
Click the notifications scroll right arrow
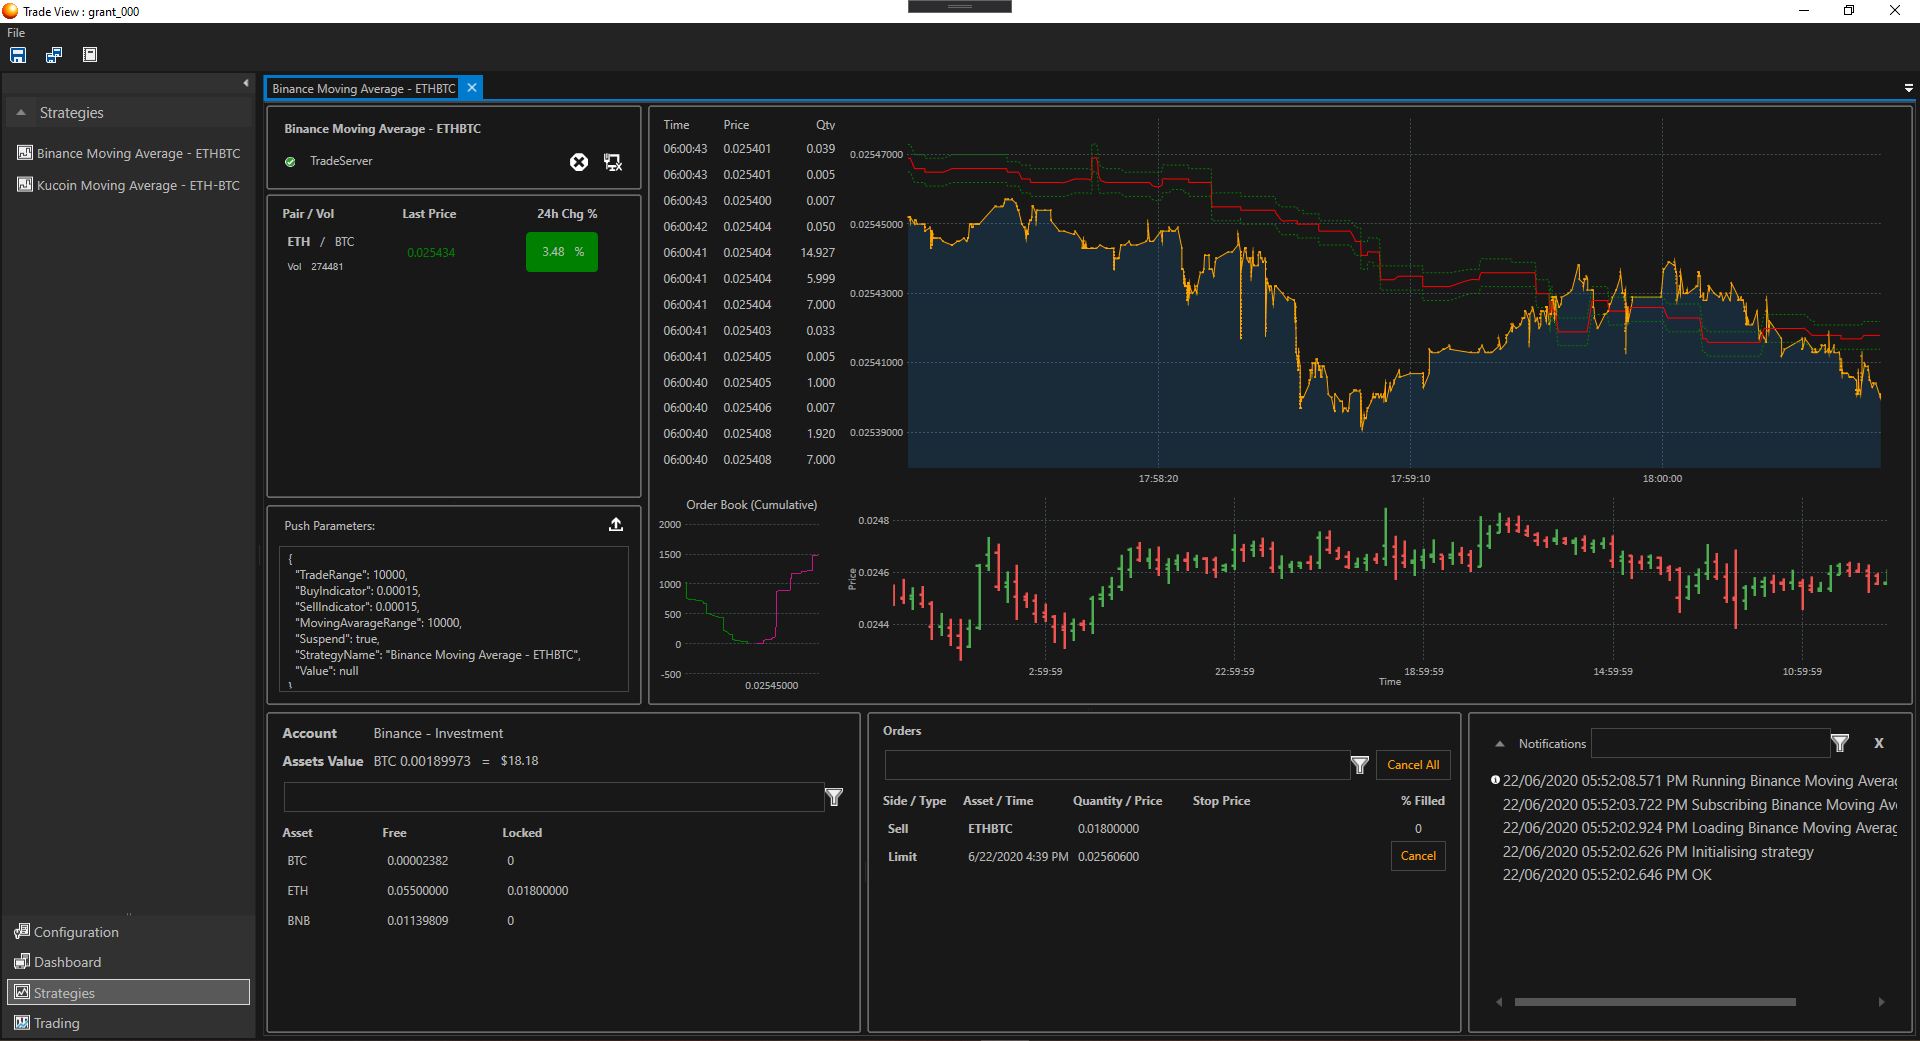pos(1881,1002)
